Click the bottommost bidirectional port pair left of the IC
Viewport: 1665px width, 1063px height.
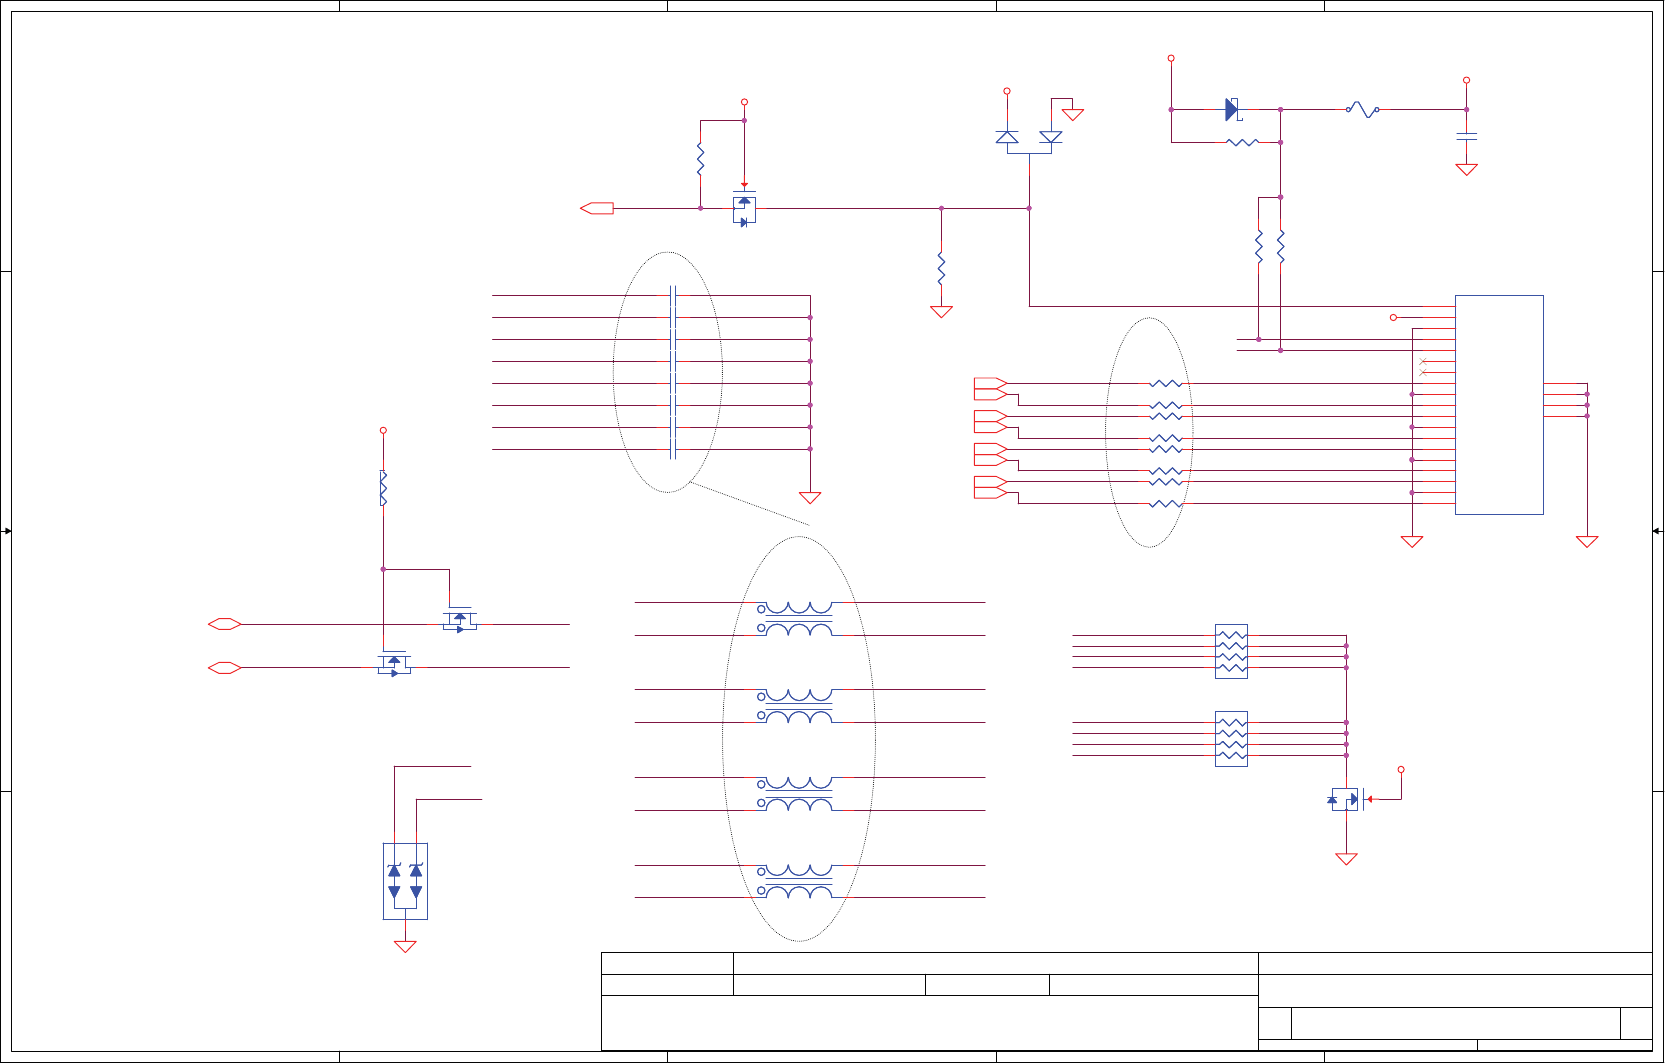coord(991,488)
